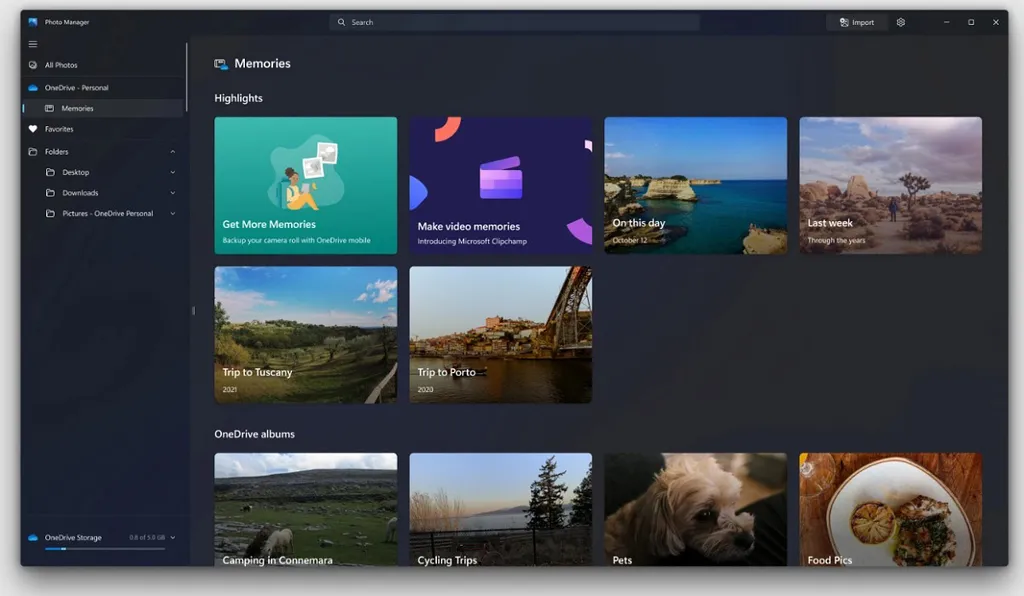The height and width of the screenshot is (596, 1024).
Task: Open the Cycling Trips album
Action: [501, 509]
